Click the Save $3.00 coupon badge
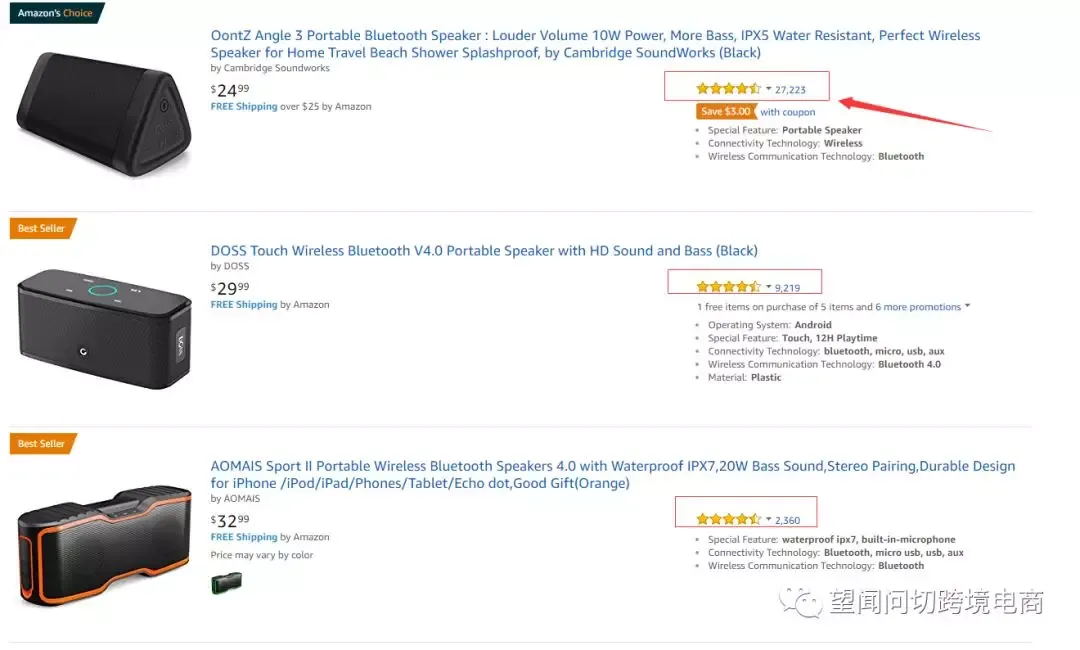The image size is (1080, 650). tap(726, 112)
